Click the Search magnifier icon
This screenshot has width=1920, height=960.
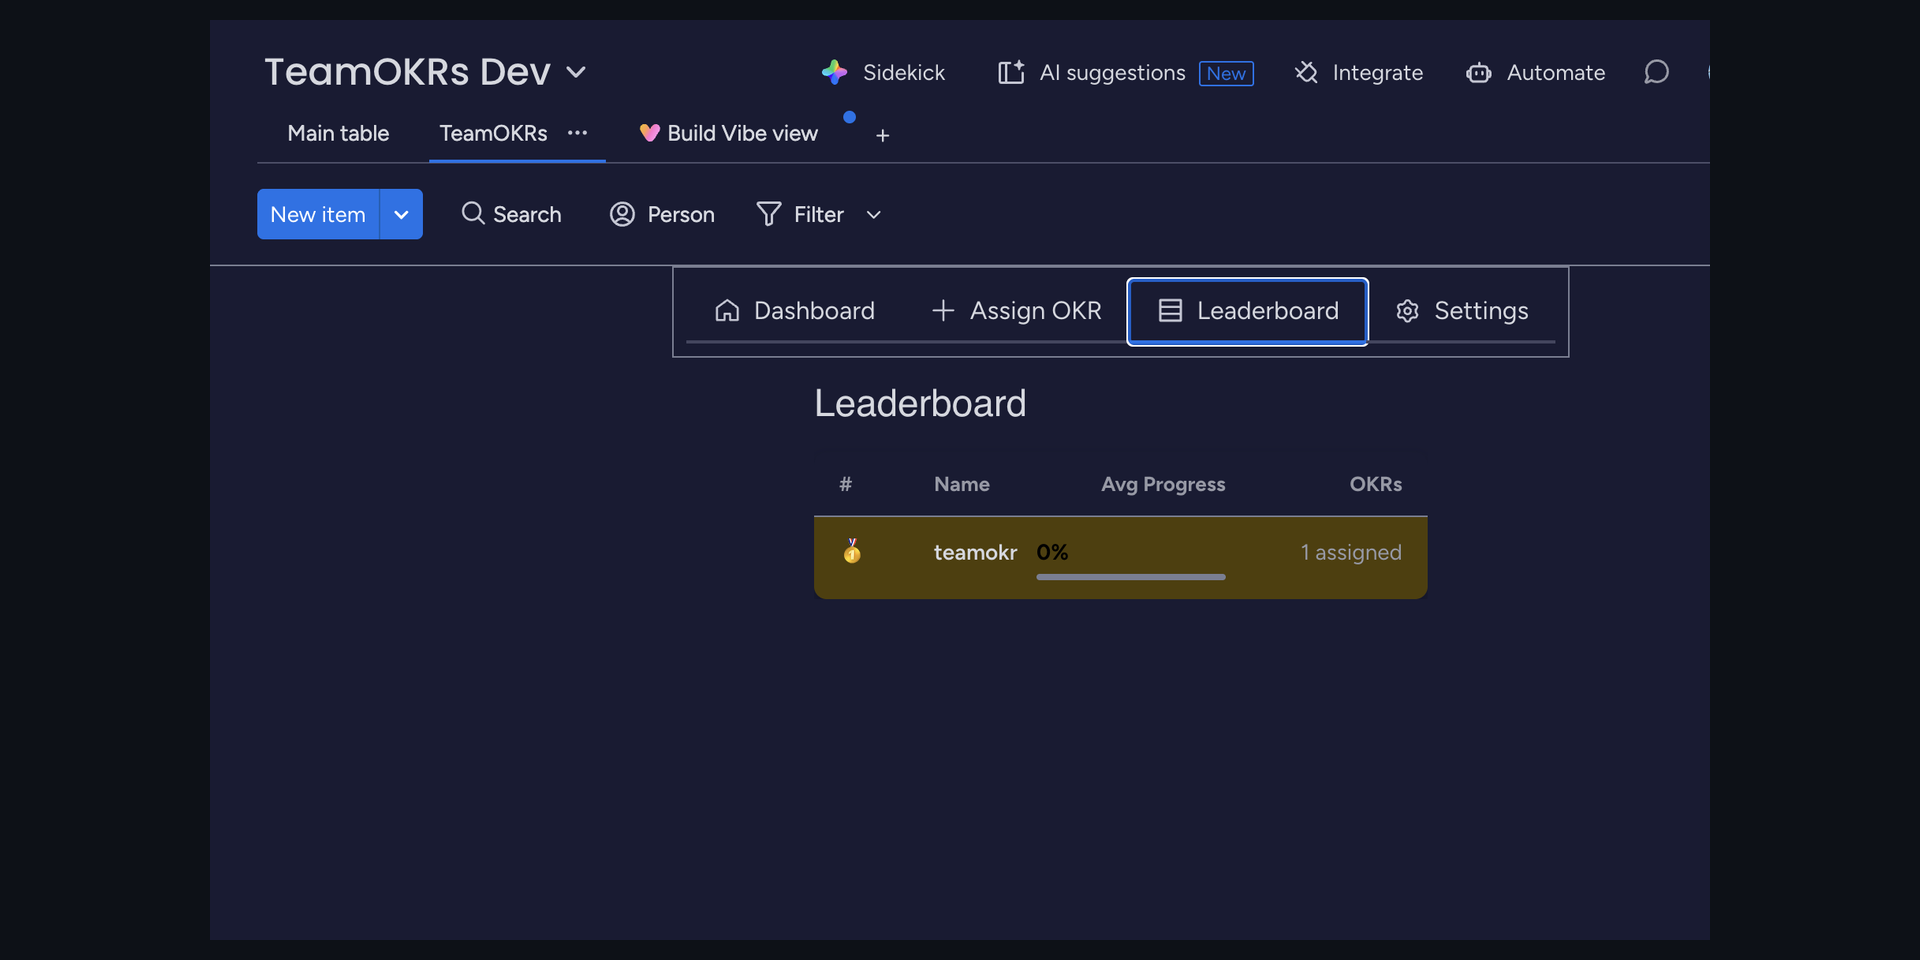point(473,214)
